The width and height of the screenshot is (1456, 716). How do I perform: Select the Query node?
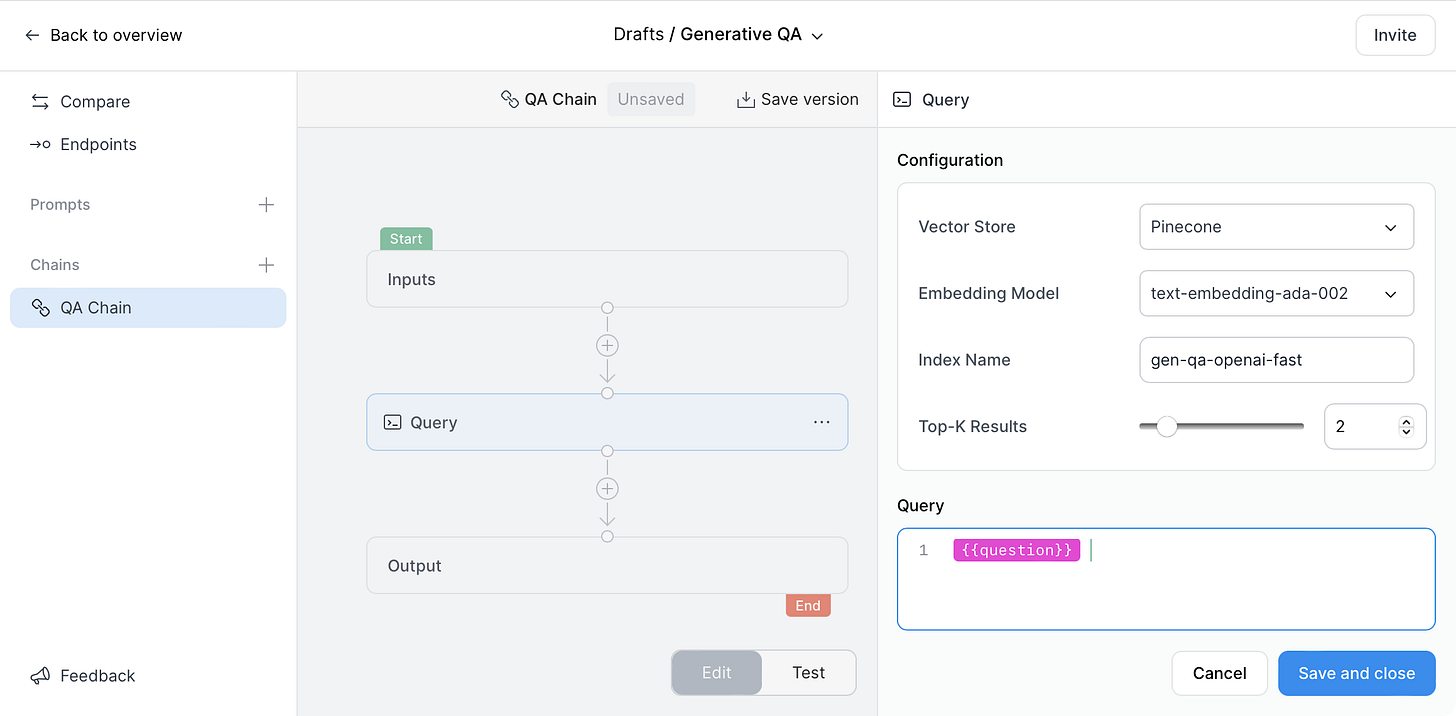click(x=607, y=422)
